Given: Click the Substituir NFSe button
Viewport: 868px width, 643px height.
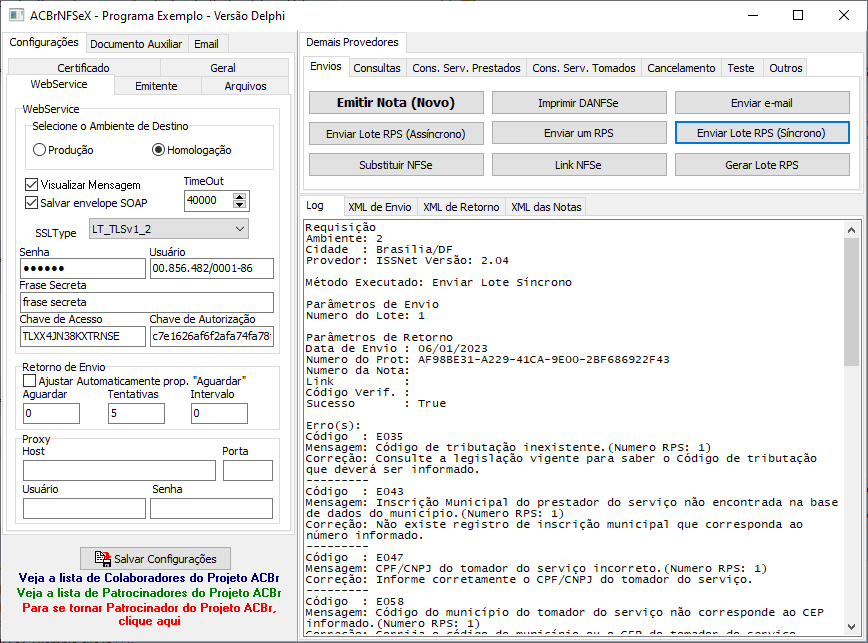Looking at the screenshot, I should [x=396, y=165].
